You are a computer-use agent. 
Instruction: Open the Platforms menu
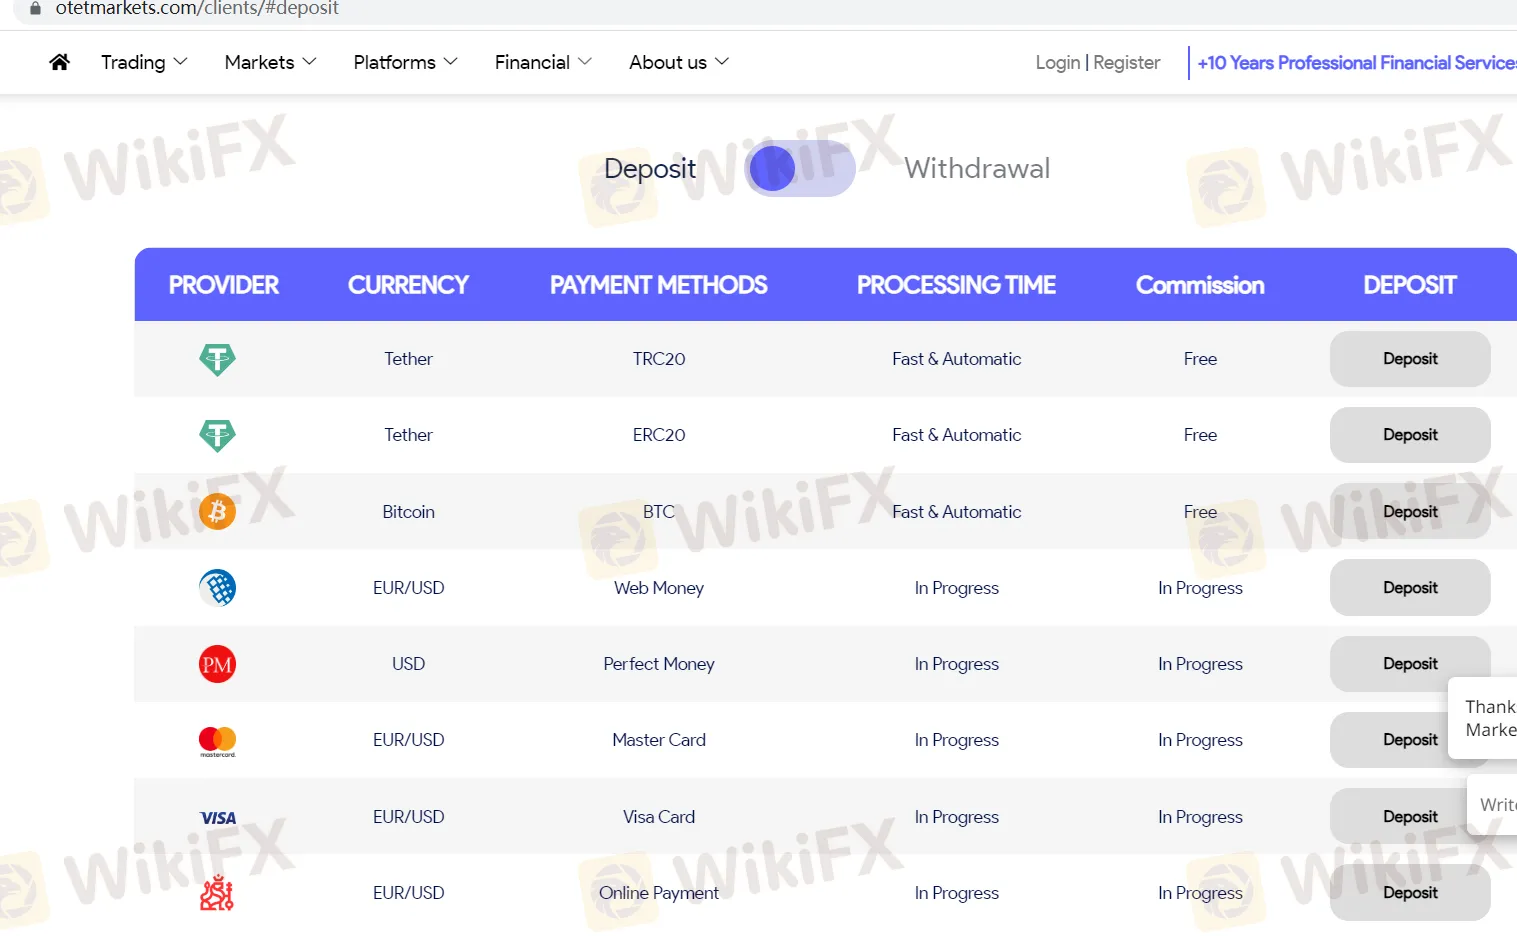click(405, 62)
